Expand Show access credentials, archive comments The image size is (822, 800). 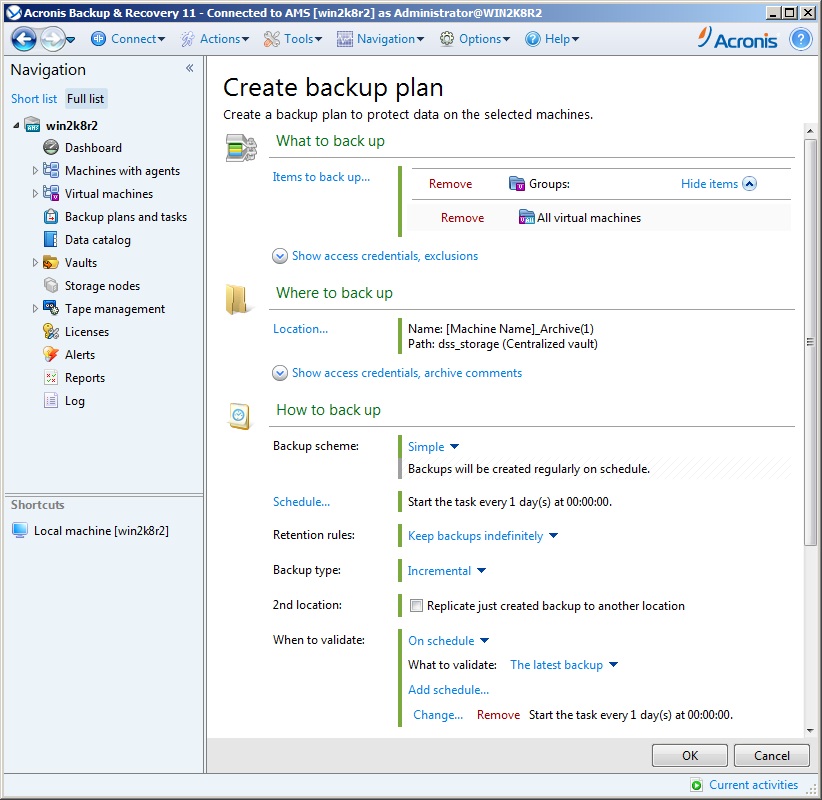[397, 373]
